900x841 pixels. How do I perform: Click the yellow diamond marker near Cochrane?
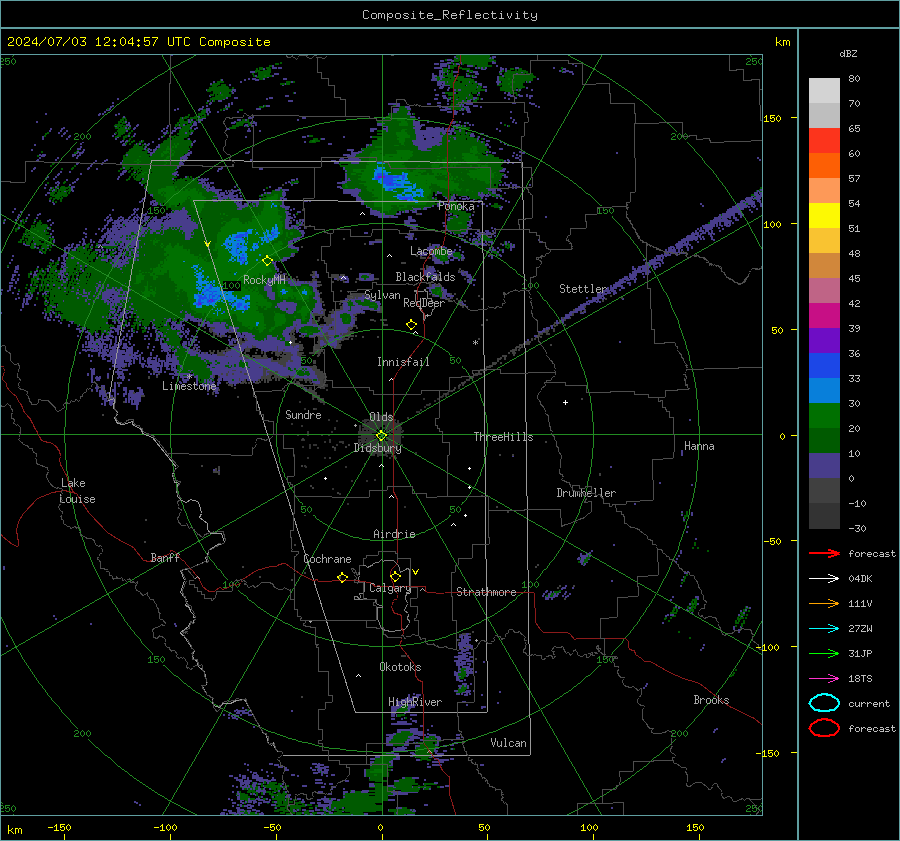tap(343, 577)
